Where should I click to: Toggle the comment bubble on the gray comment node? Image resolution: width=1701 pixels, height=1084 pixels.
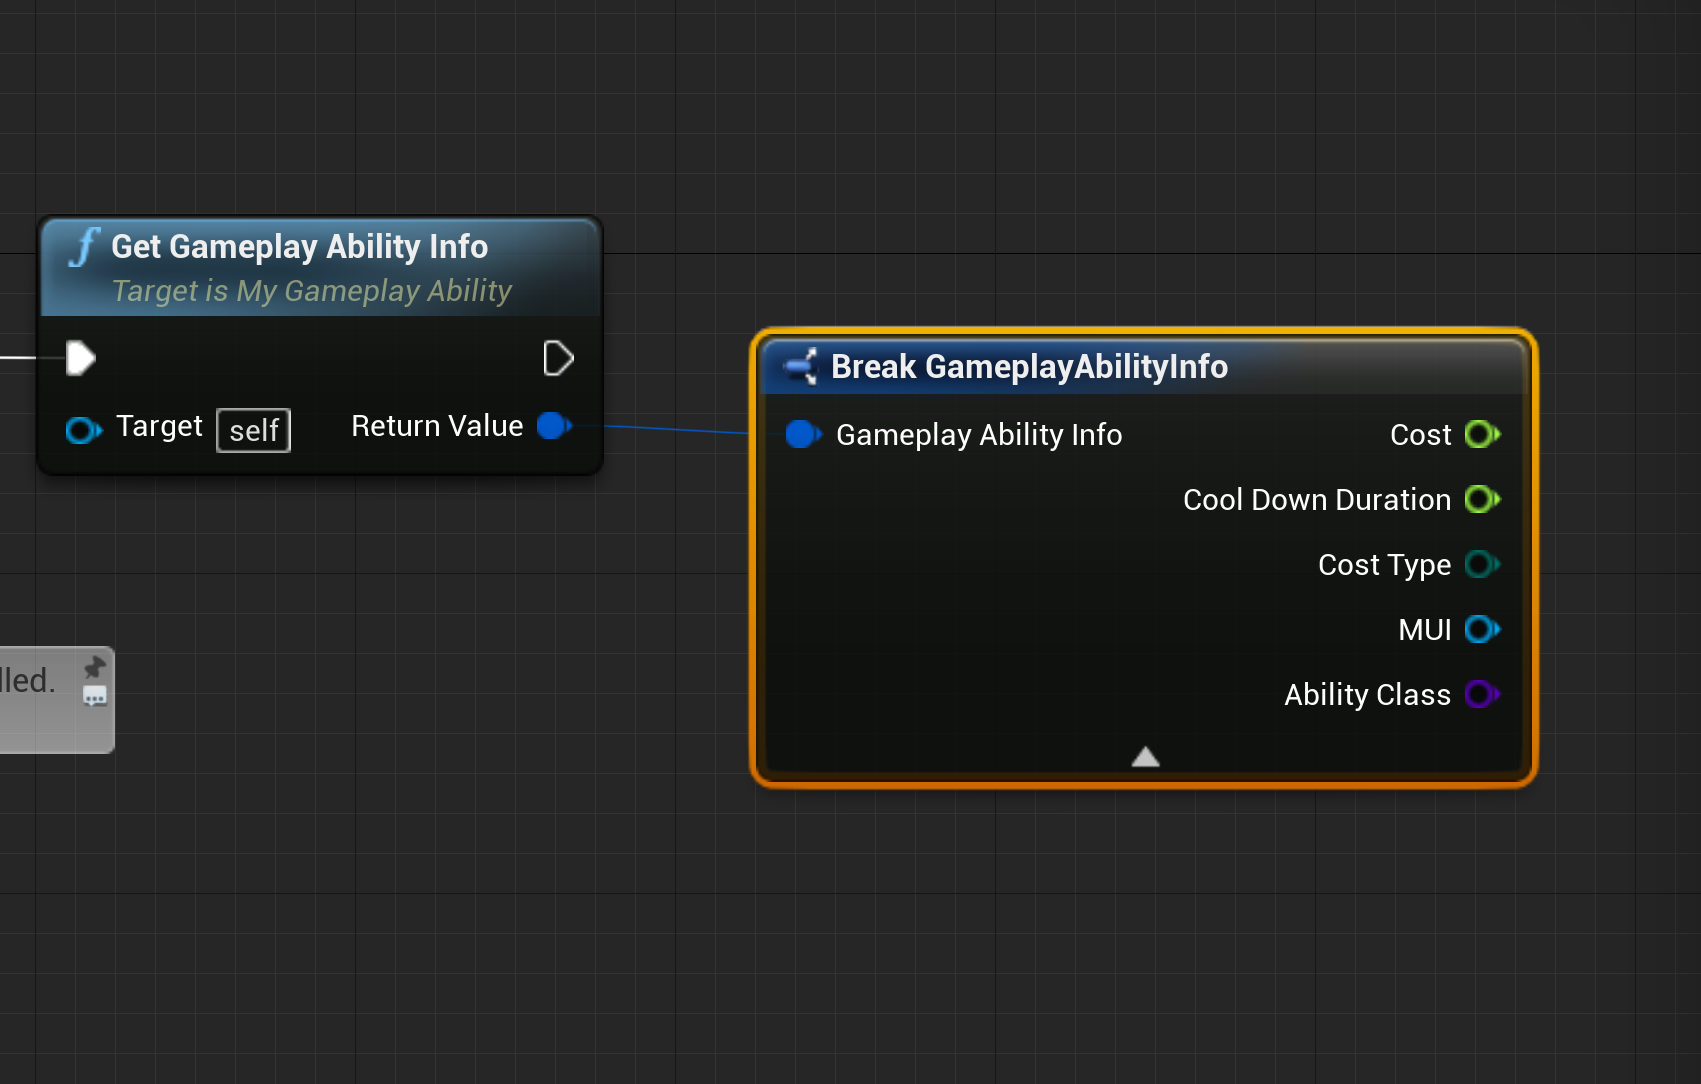tap(95, 697)
